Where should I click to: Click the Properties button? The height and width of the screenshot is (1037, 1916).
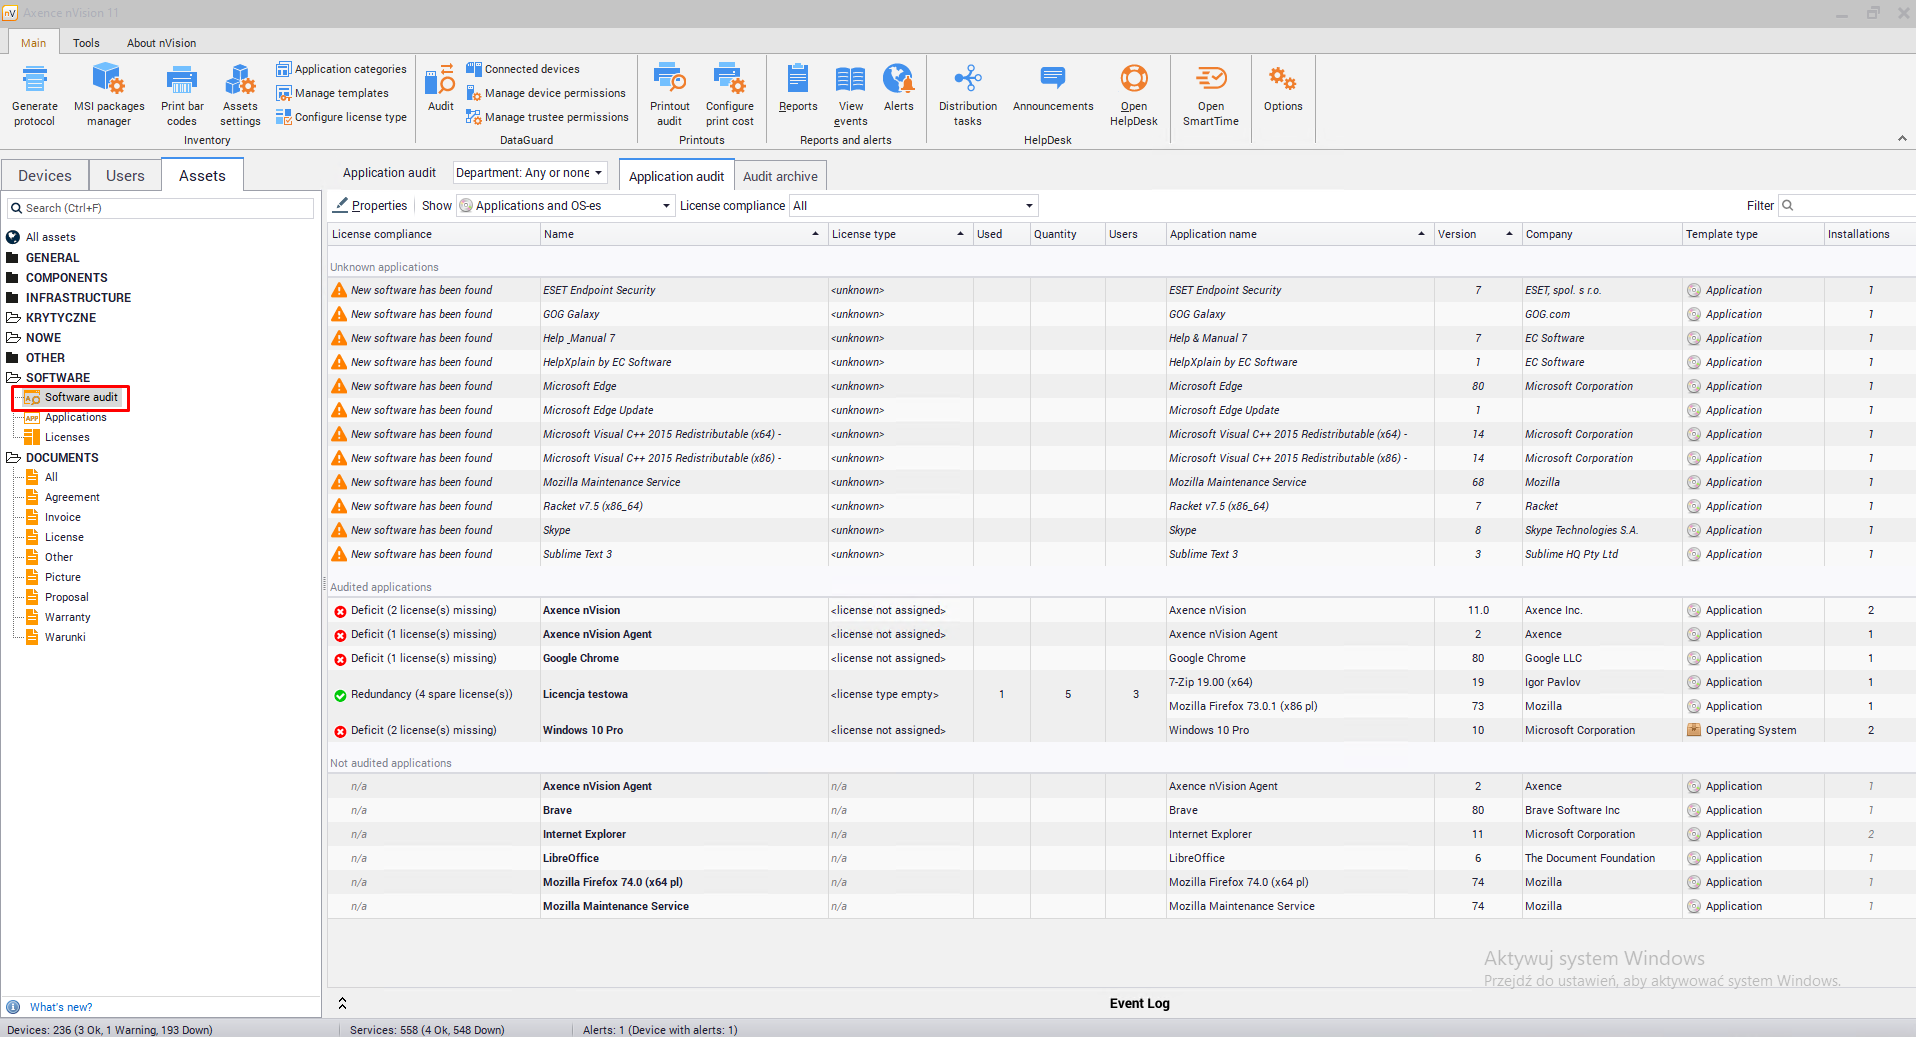point(370,206)
